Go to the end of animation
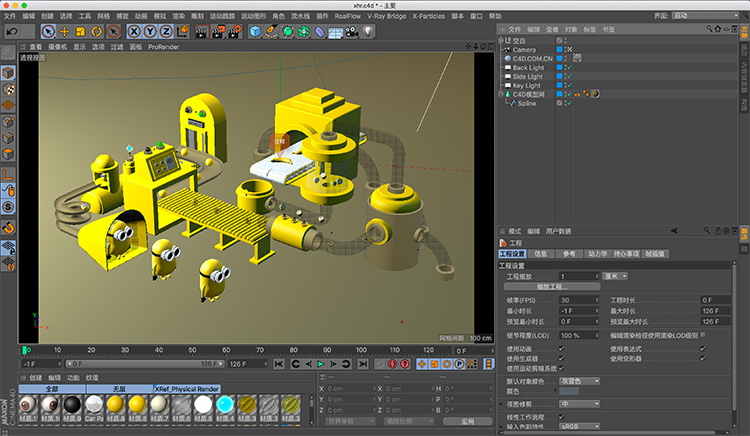This screenshot has height=436, width=750. (363, 364)
